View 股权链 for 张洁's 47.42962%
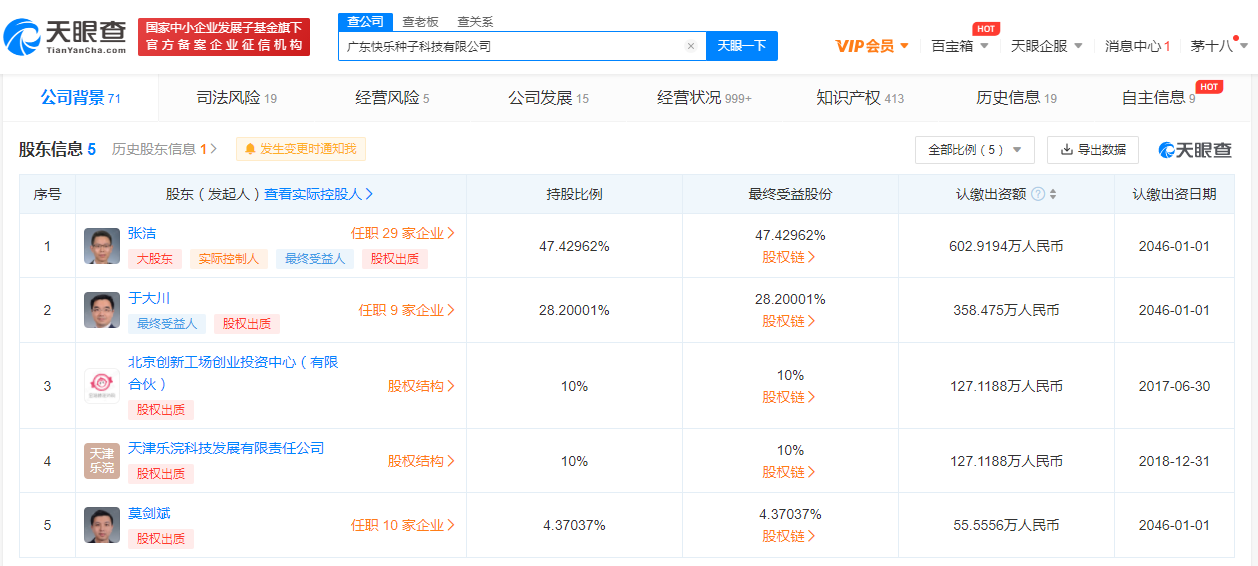 pyautogui.click(x=789, y=257)
